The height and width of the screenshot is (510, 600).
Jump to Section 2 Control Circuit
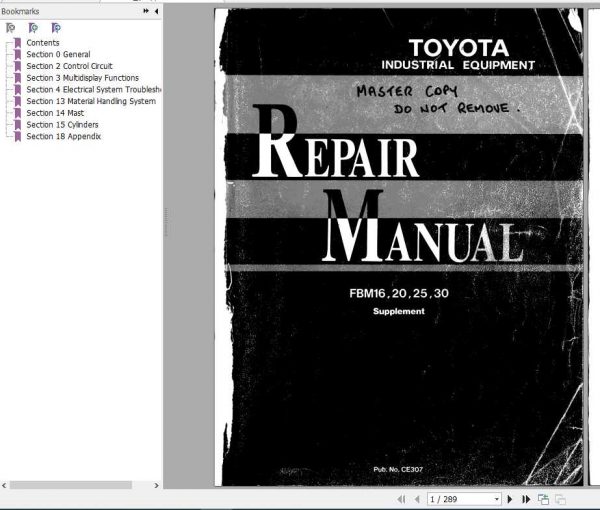[69, 66]
